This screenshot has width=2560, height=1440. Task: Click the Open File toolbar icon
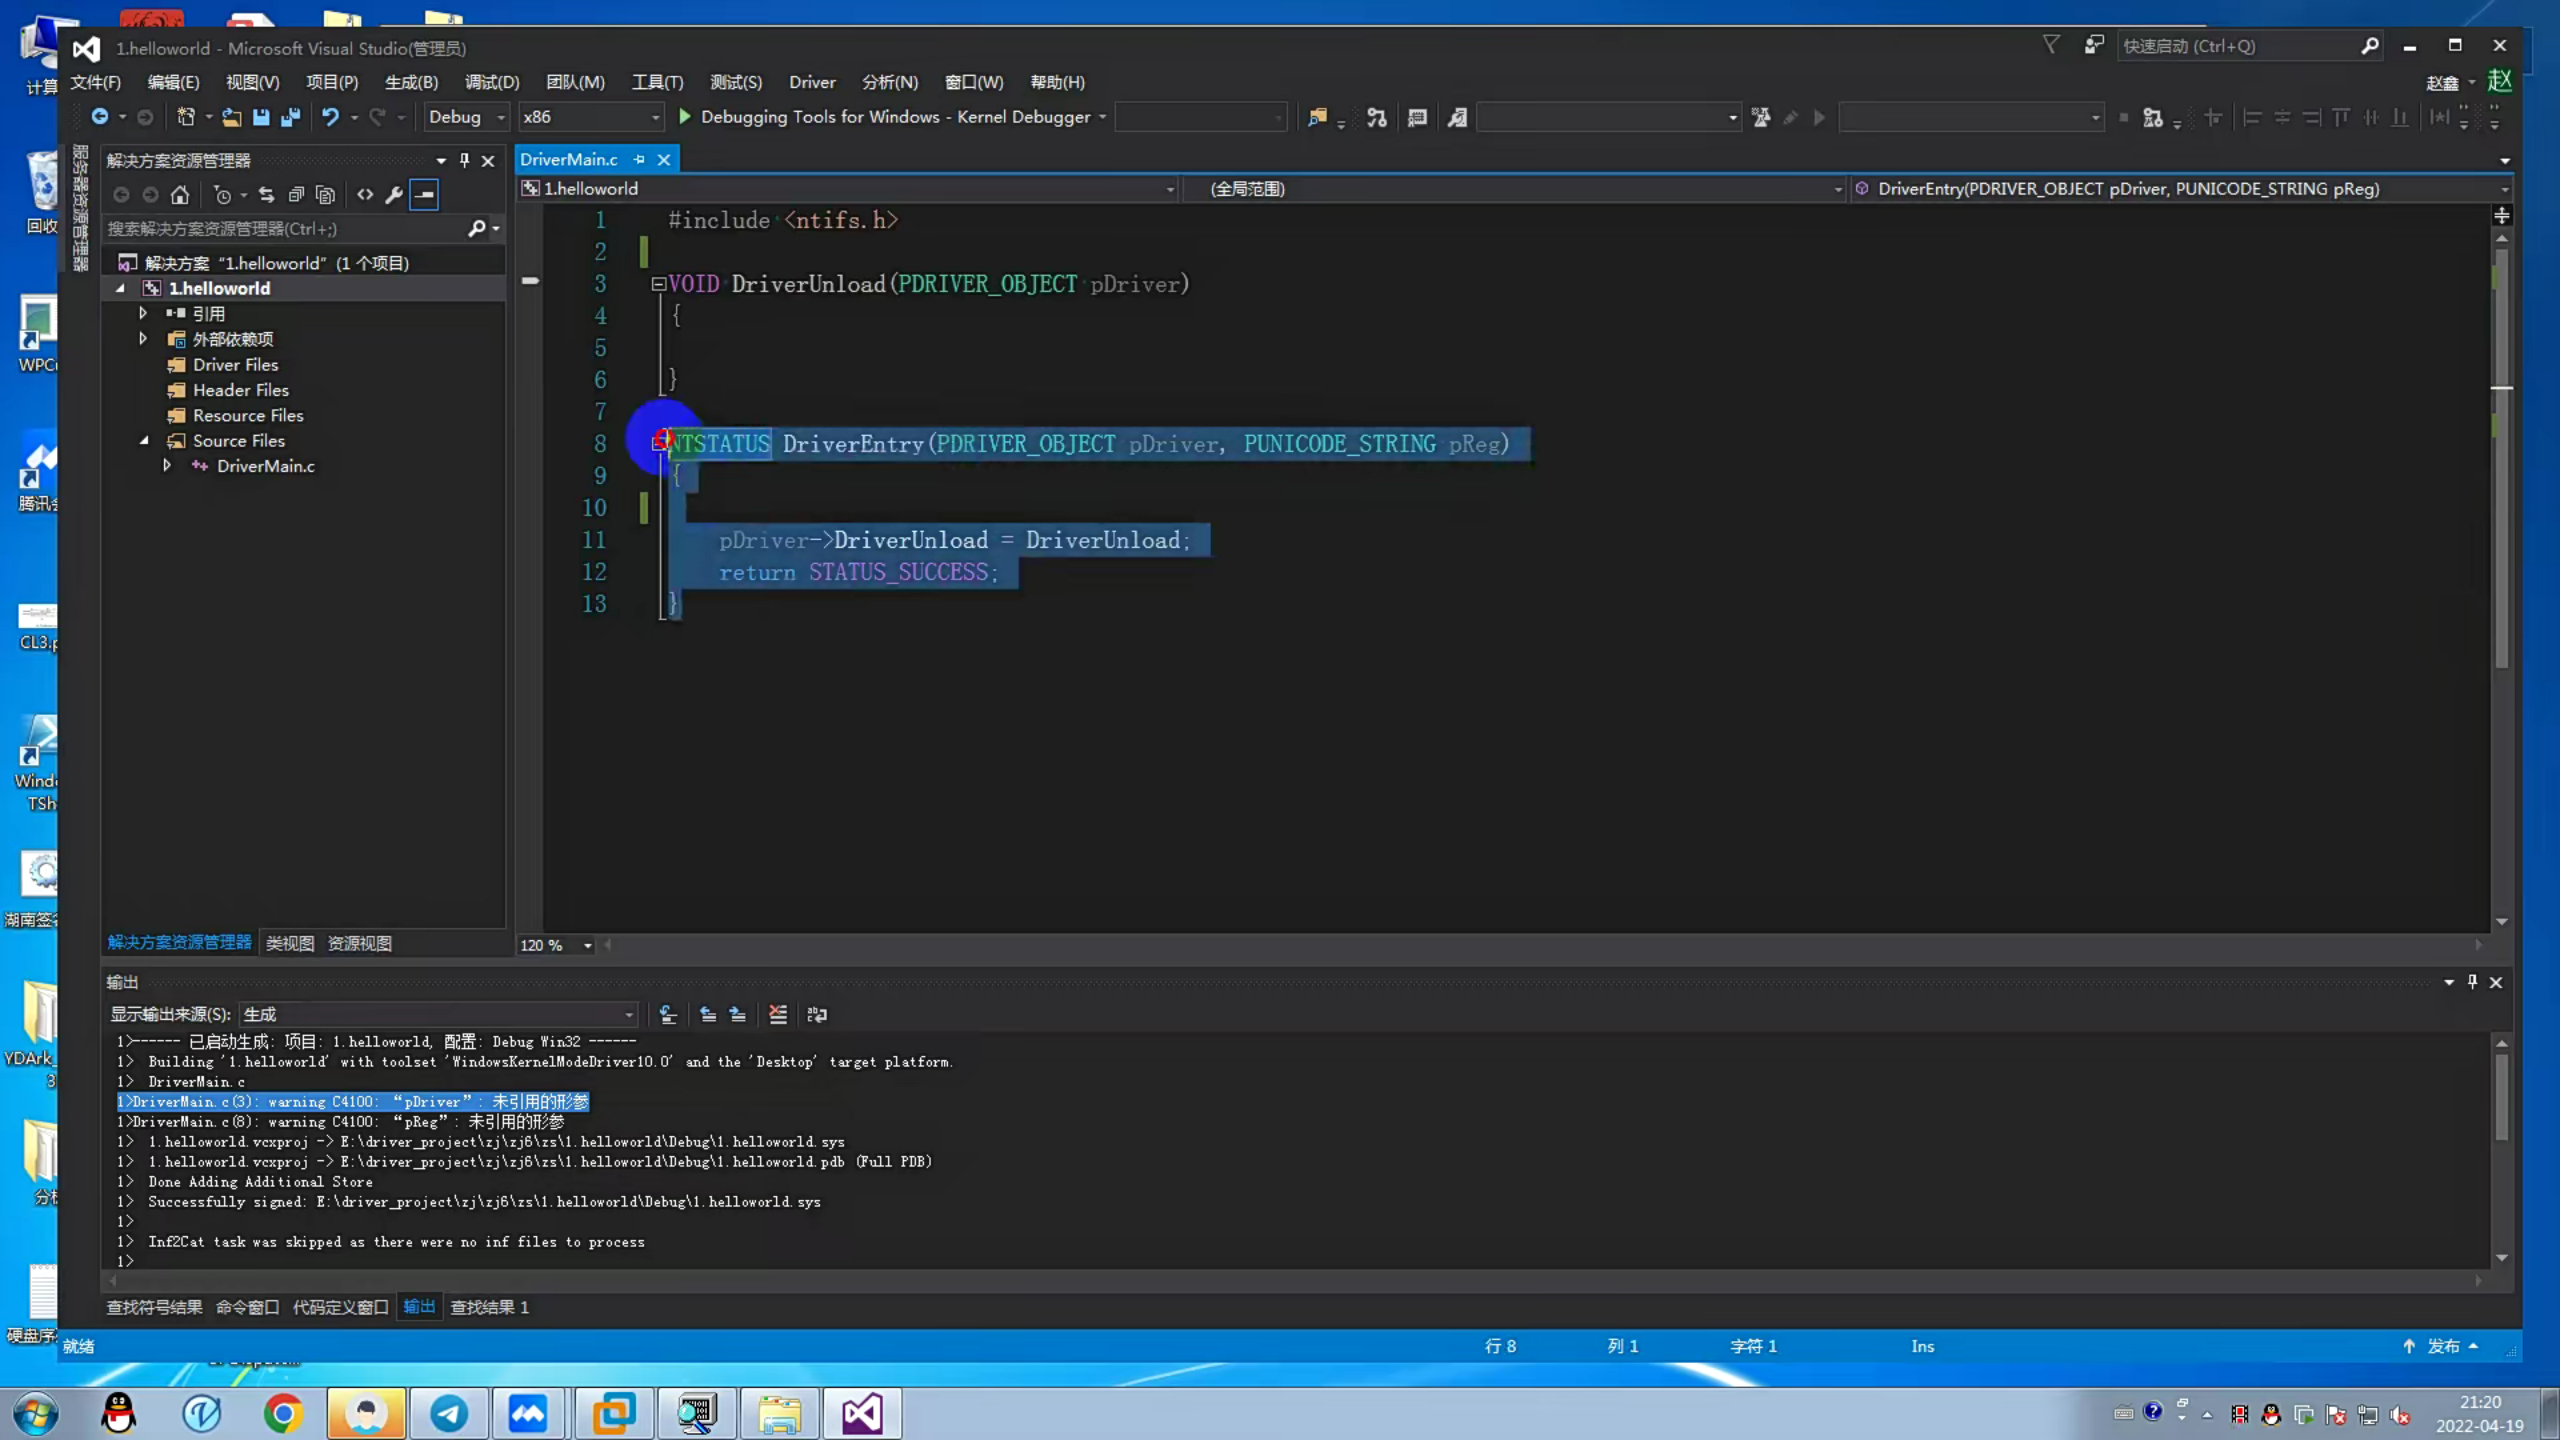coord(231,117)
